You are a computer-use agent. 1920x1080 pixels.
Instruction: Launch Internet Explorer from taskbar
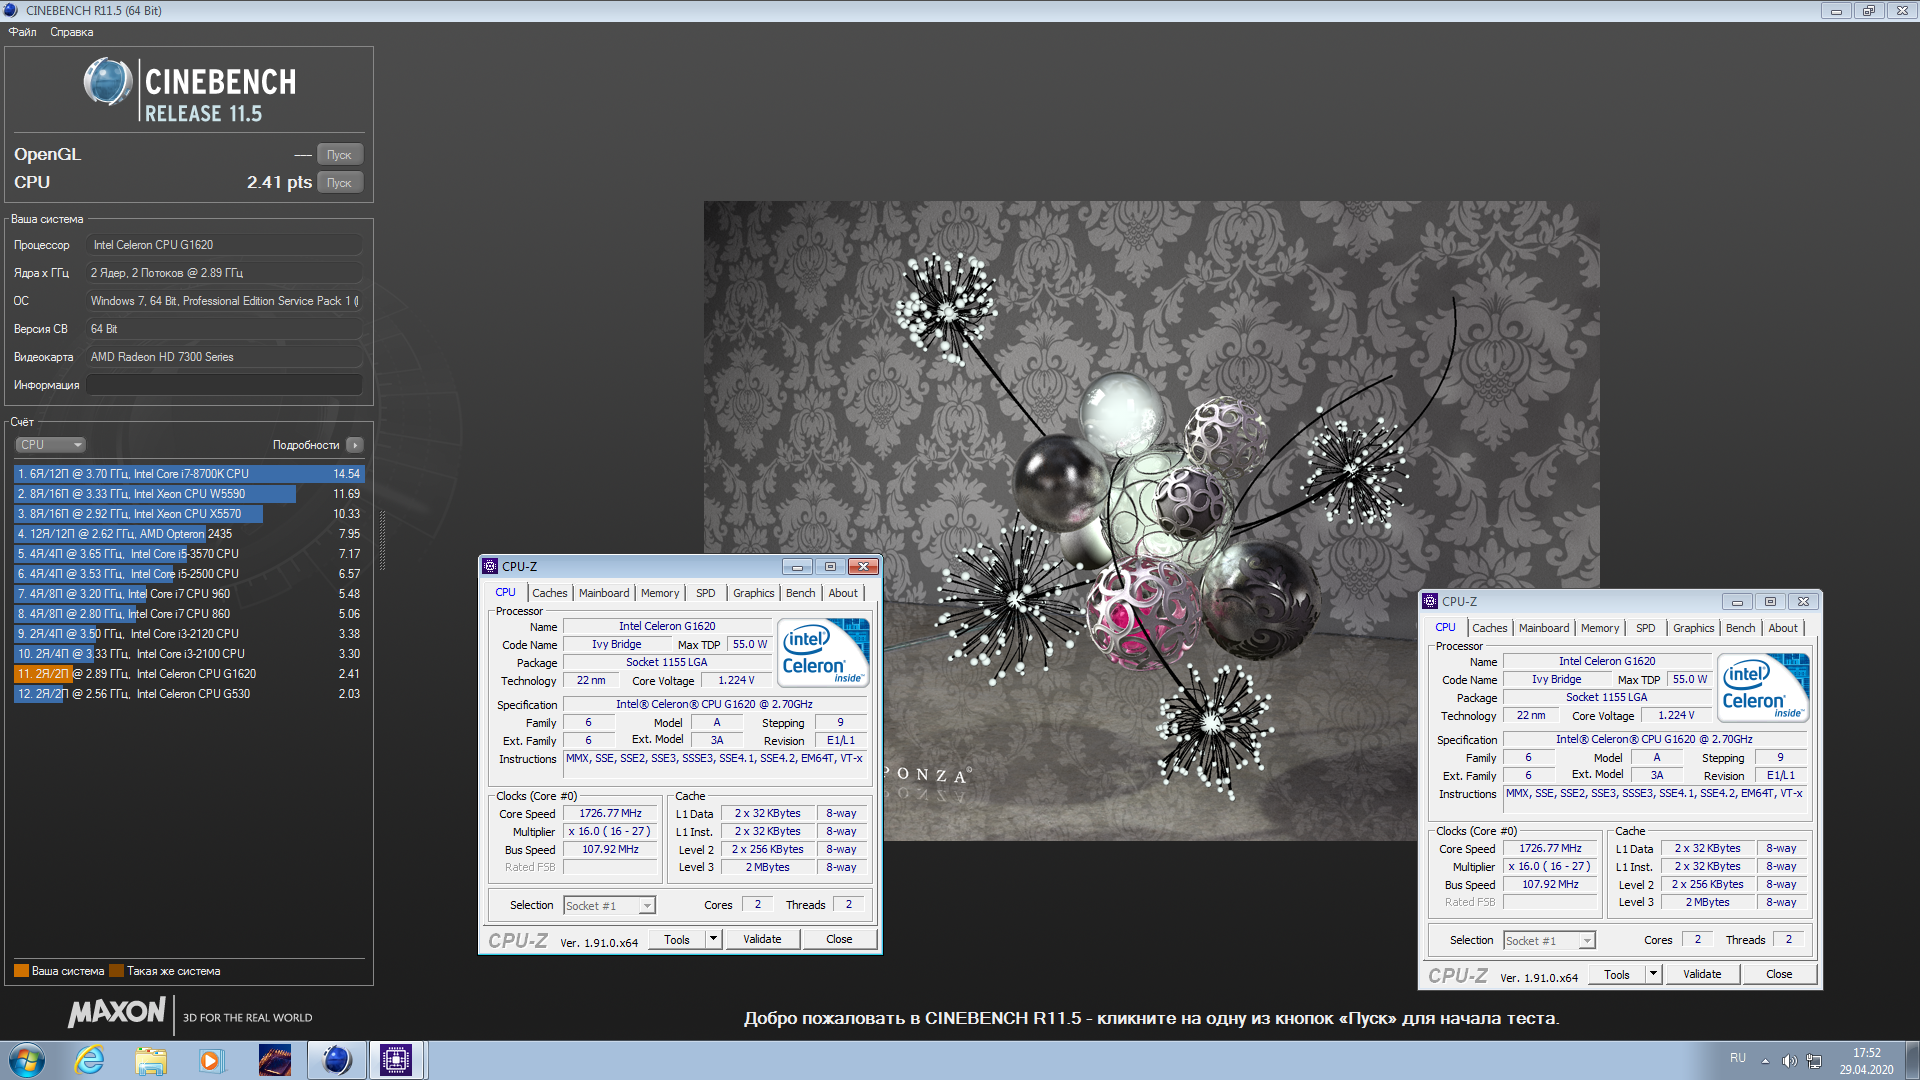click(90, 1060)
